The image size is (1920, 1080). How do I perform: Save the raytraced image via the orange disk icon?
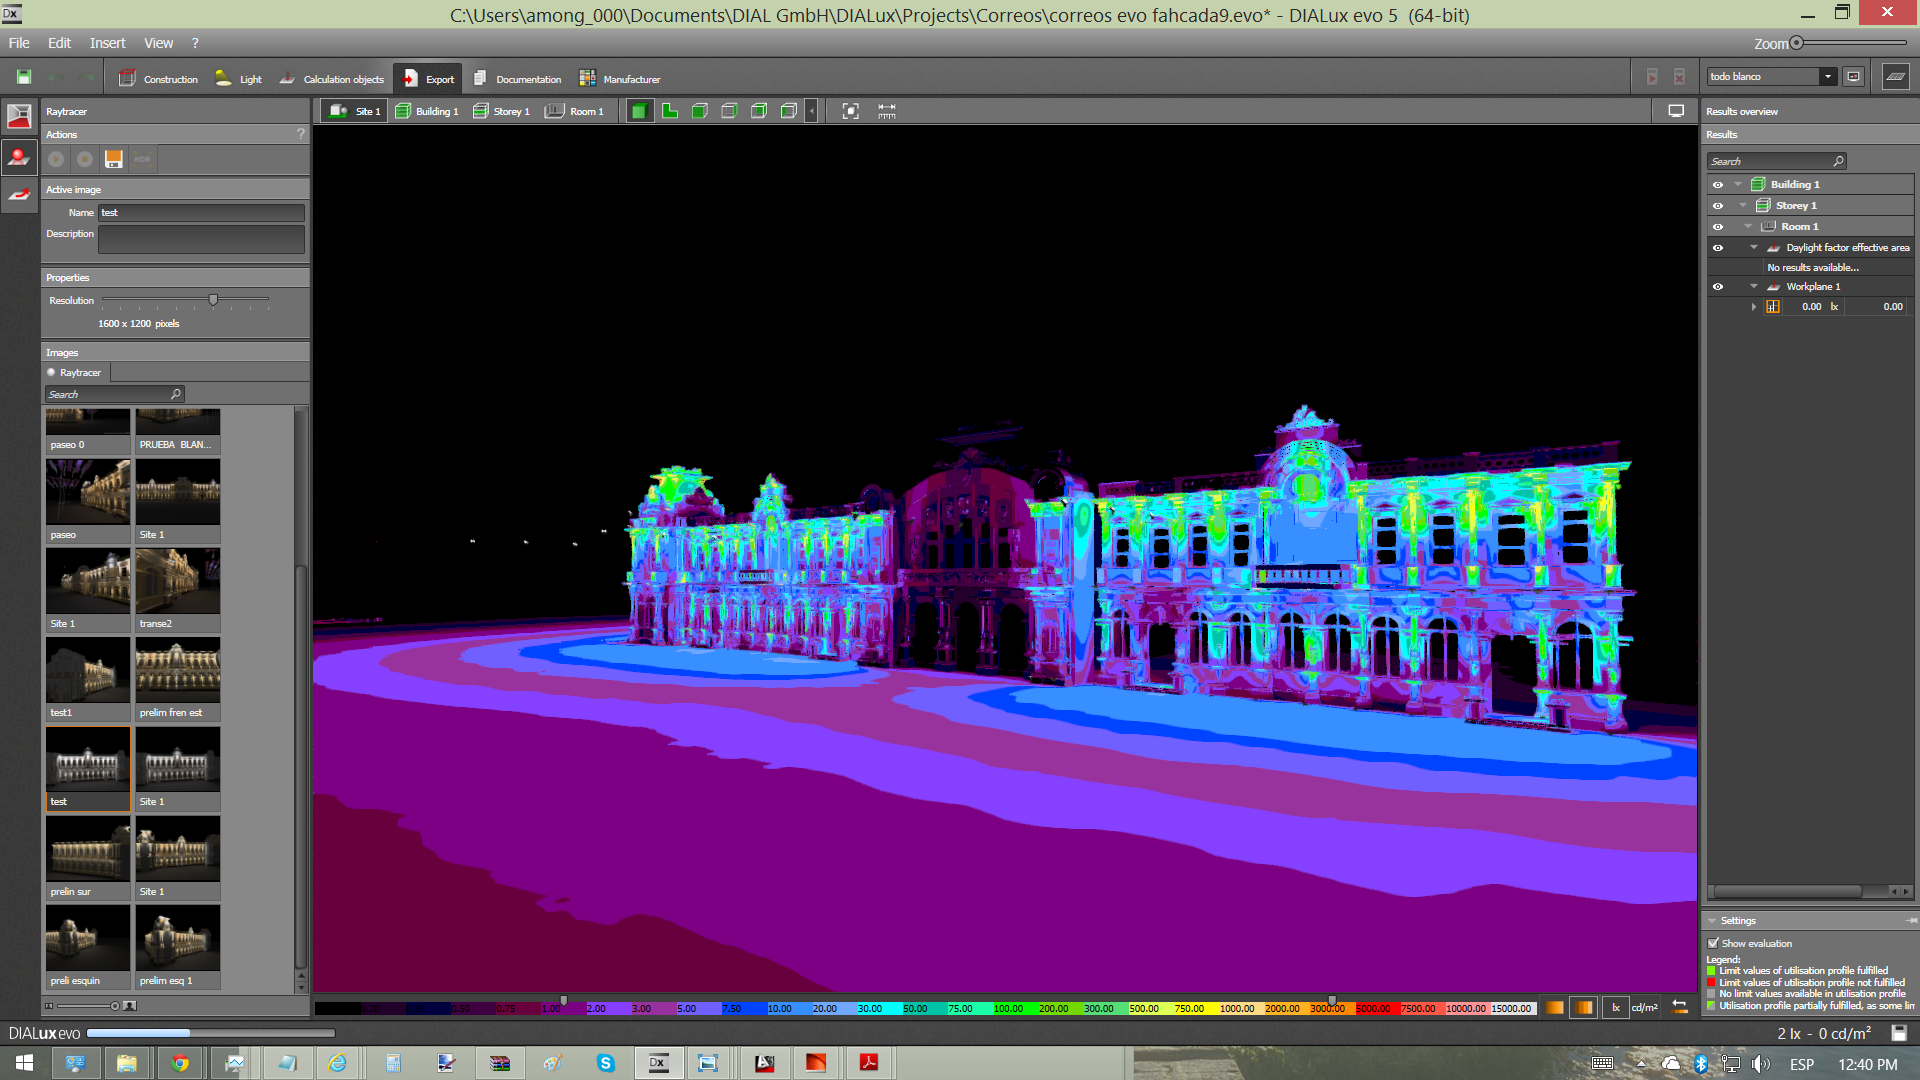pyautogui.click(x=114, y=159)
